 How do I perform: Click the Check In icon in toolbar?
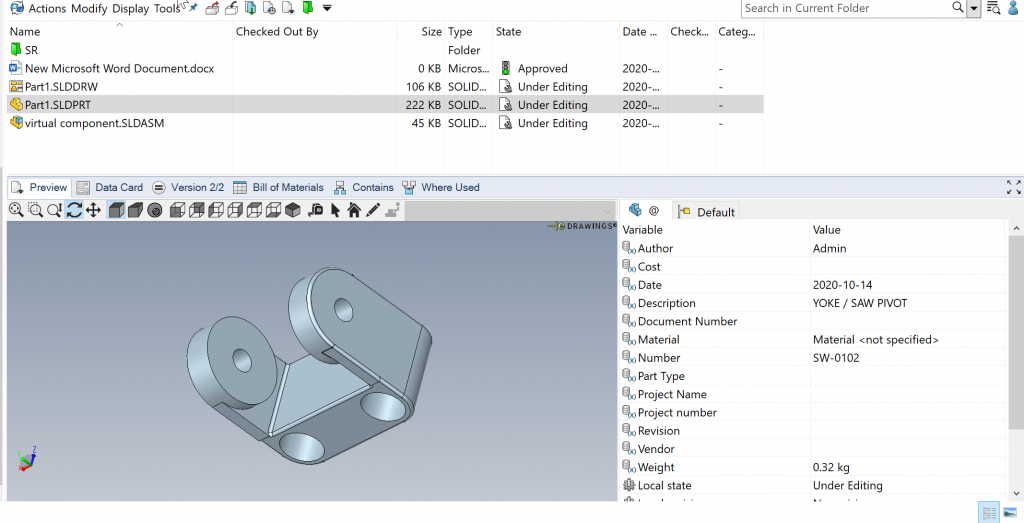pos(232,8)
